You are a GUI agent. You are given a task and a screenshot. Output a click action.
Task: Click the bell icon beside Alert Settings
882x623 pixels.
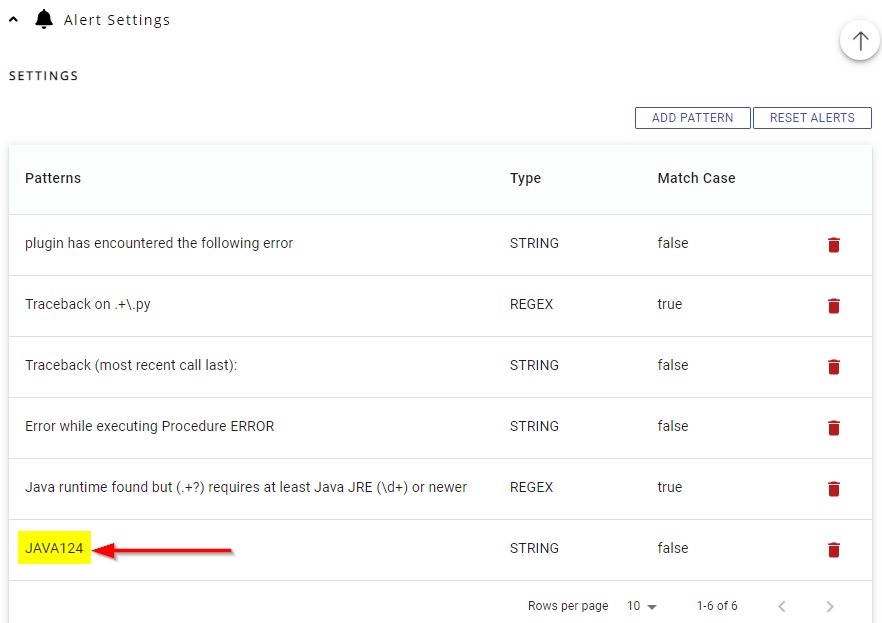[43, 20]
